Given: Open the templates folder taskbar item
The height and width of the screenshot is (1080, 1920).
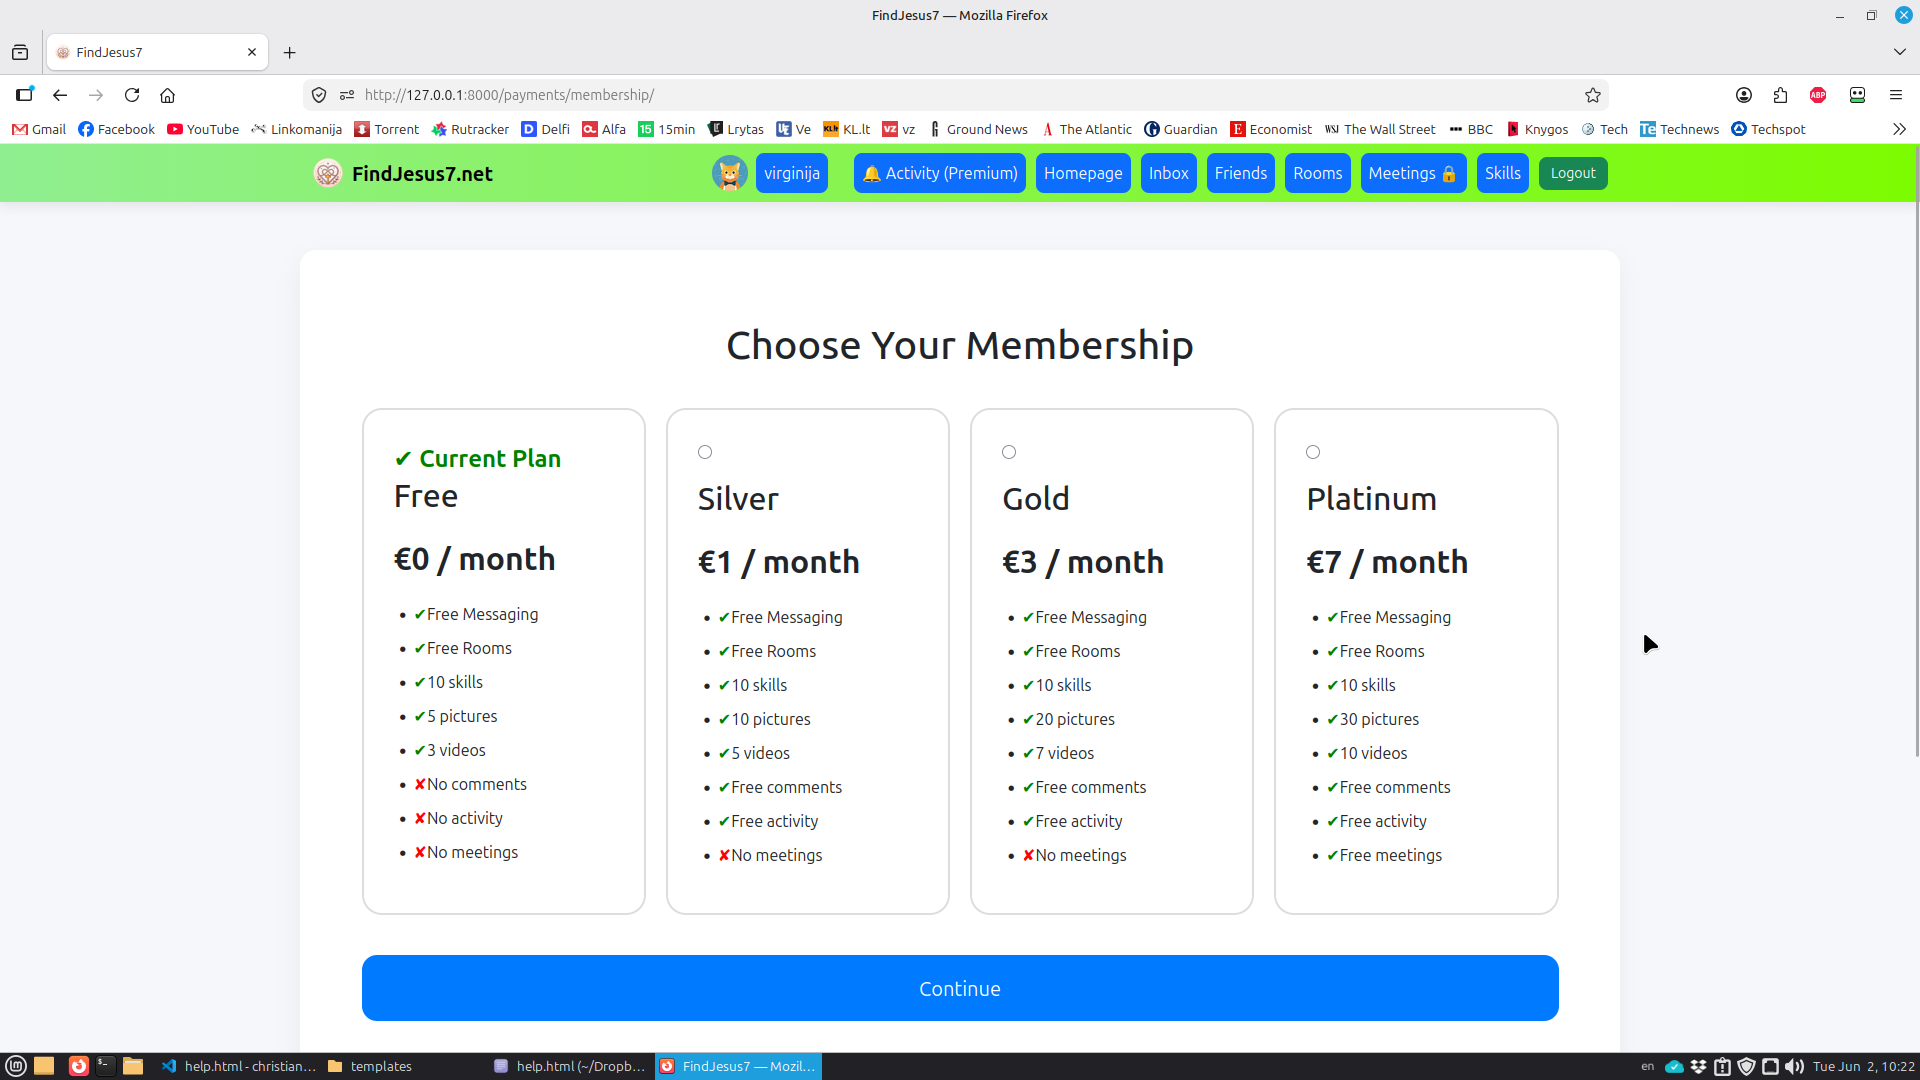Looking at the screenshot, I should (x=370, y=1066).
